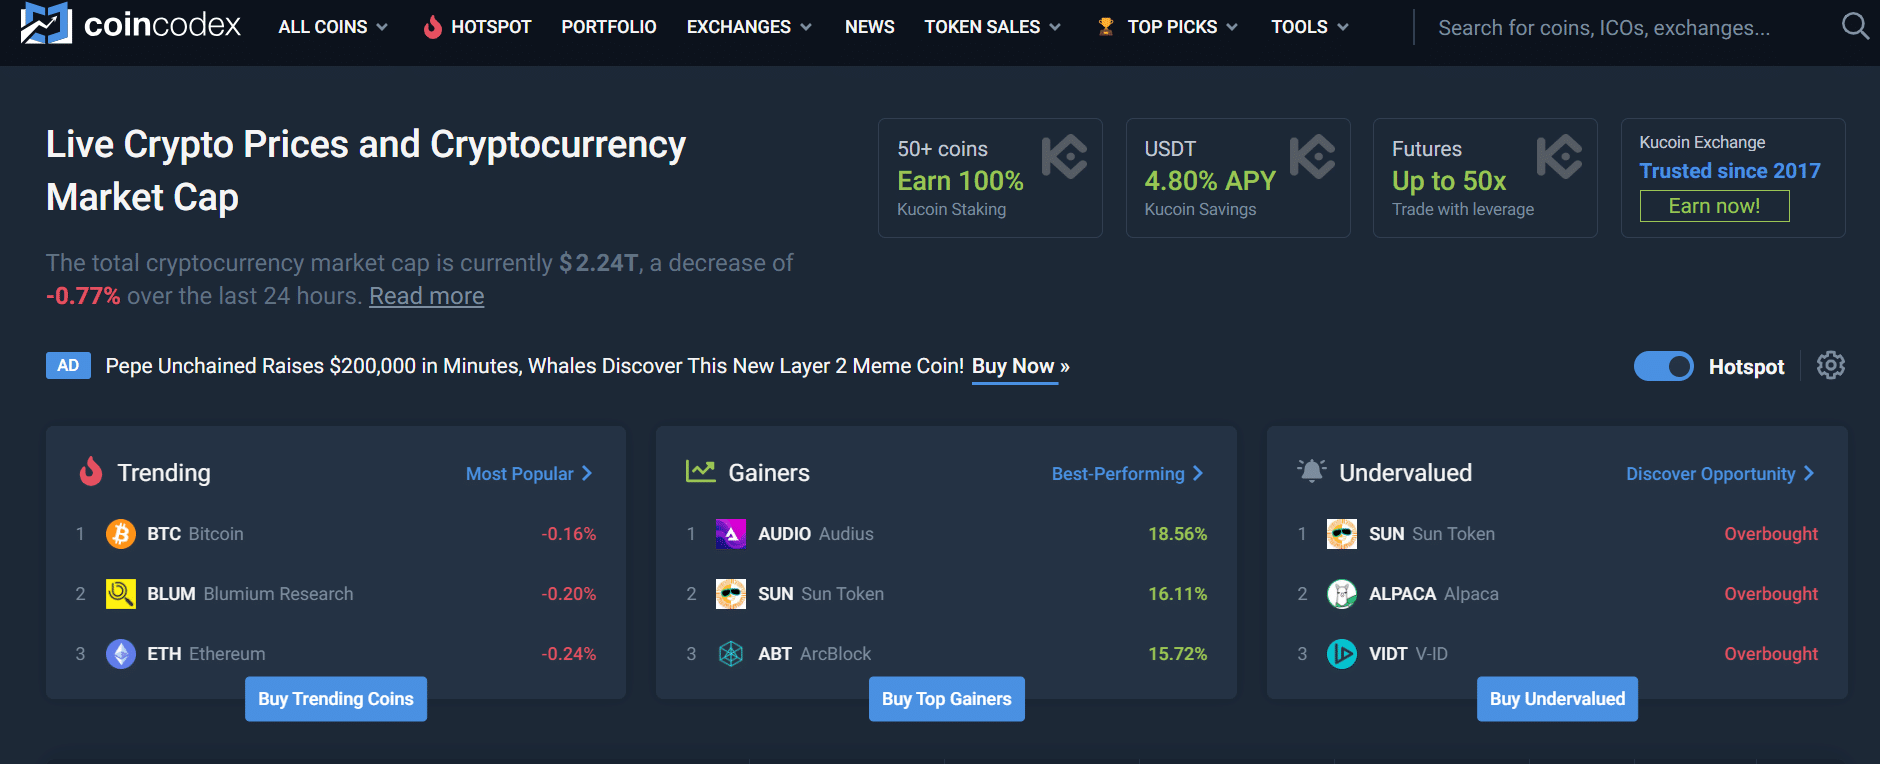Expand the Token Sales dropdown
Screen dimensions: 1880x764
[992, 27]
